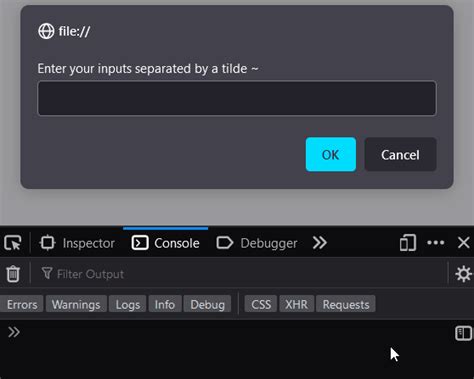The height and width of the screenshot is (379, 474).
Task: Clear console output with trash icon
Action: click(13, 274)
